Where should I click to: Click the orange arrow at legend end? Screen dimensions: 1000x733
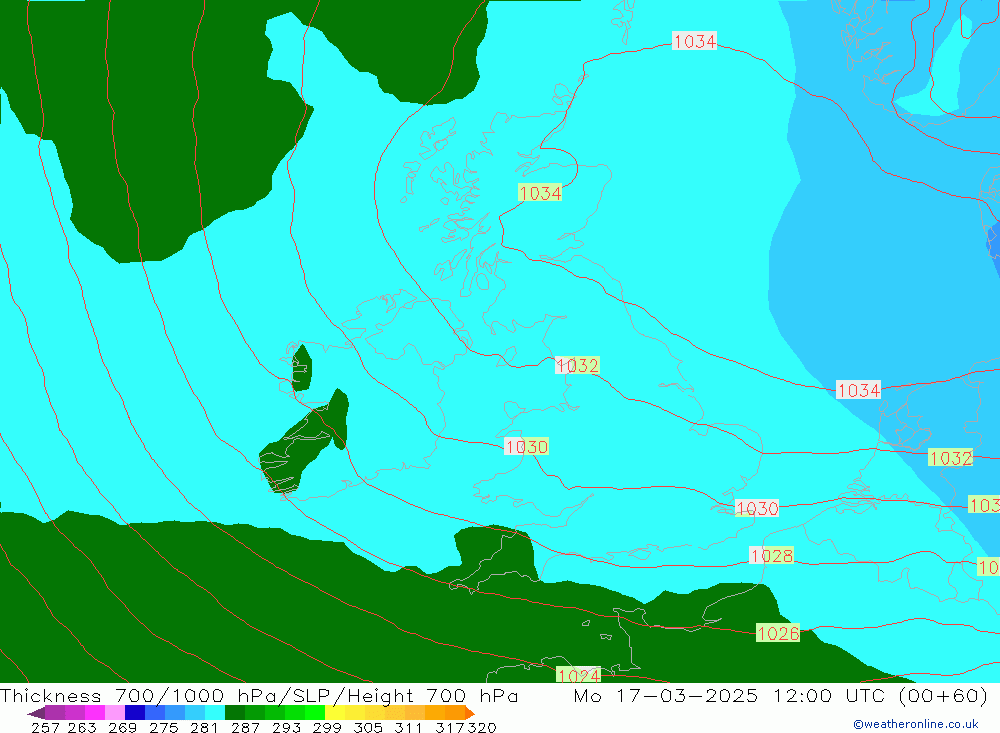point(470,713)
